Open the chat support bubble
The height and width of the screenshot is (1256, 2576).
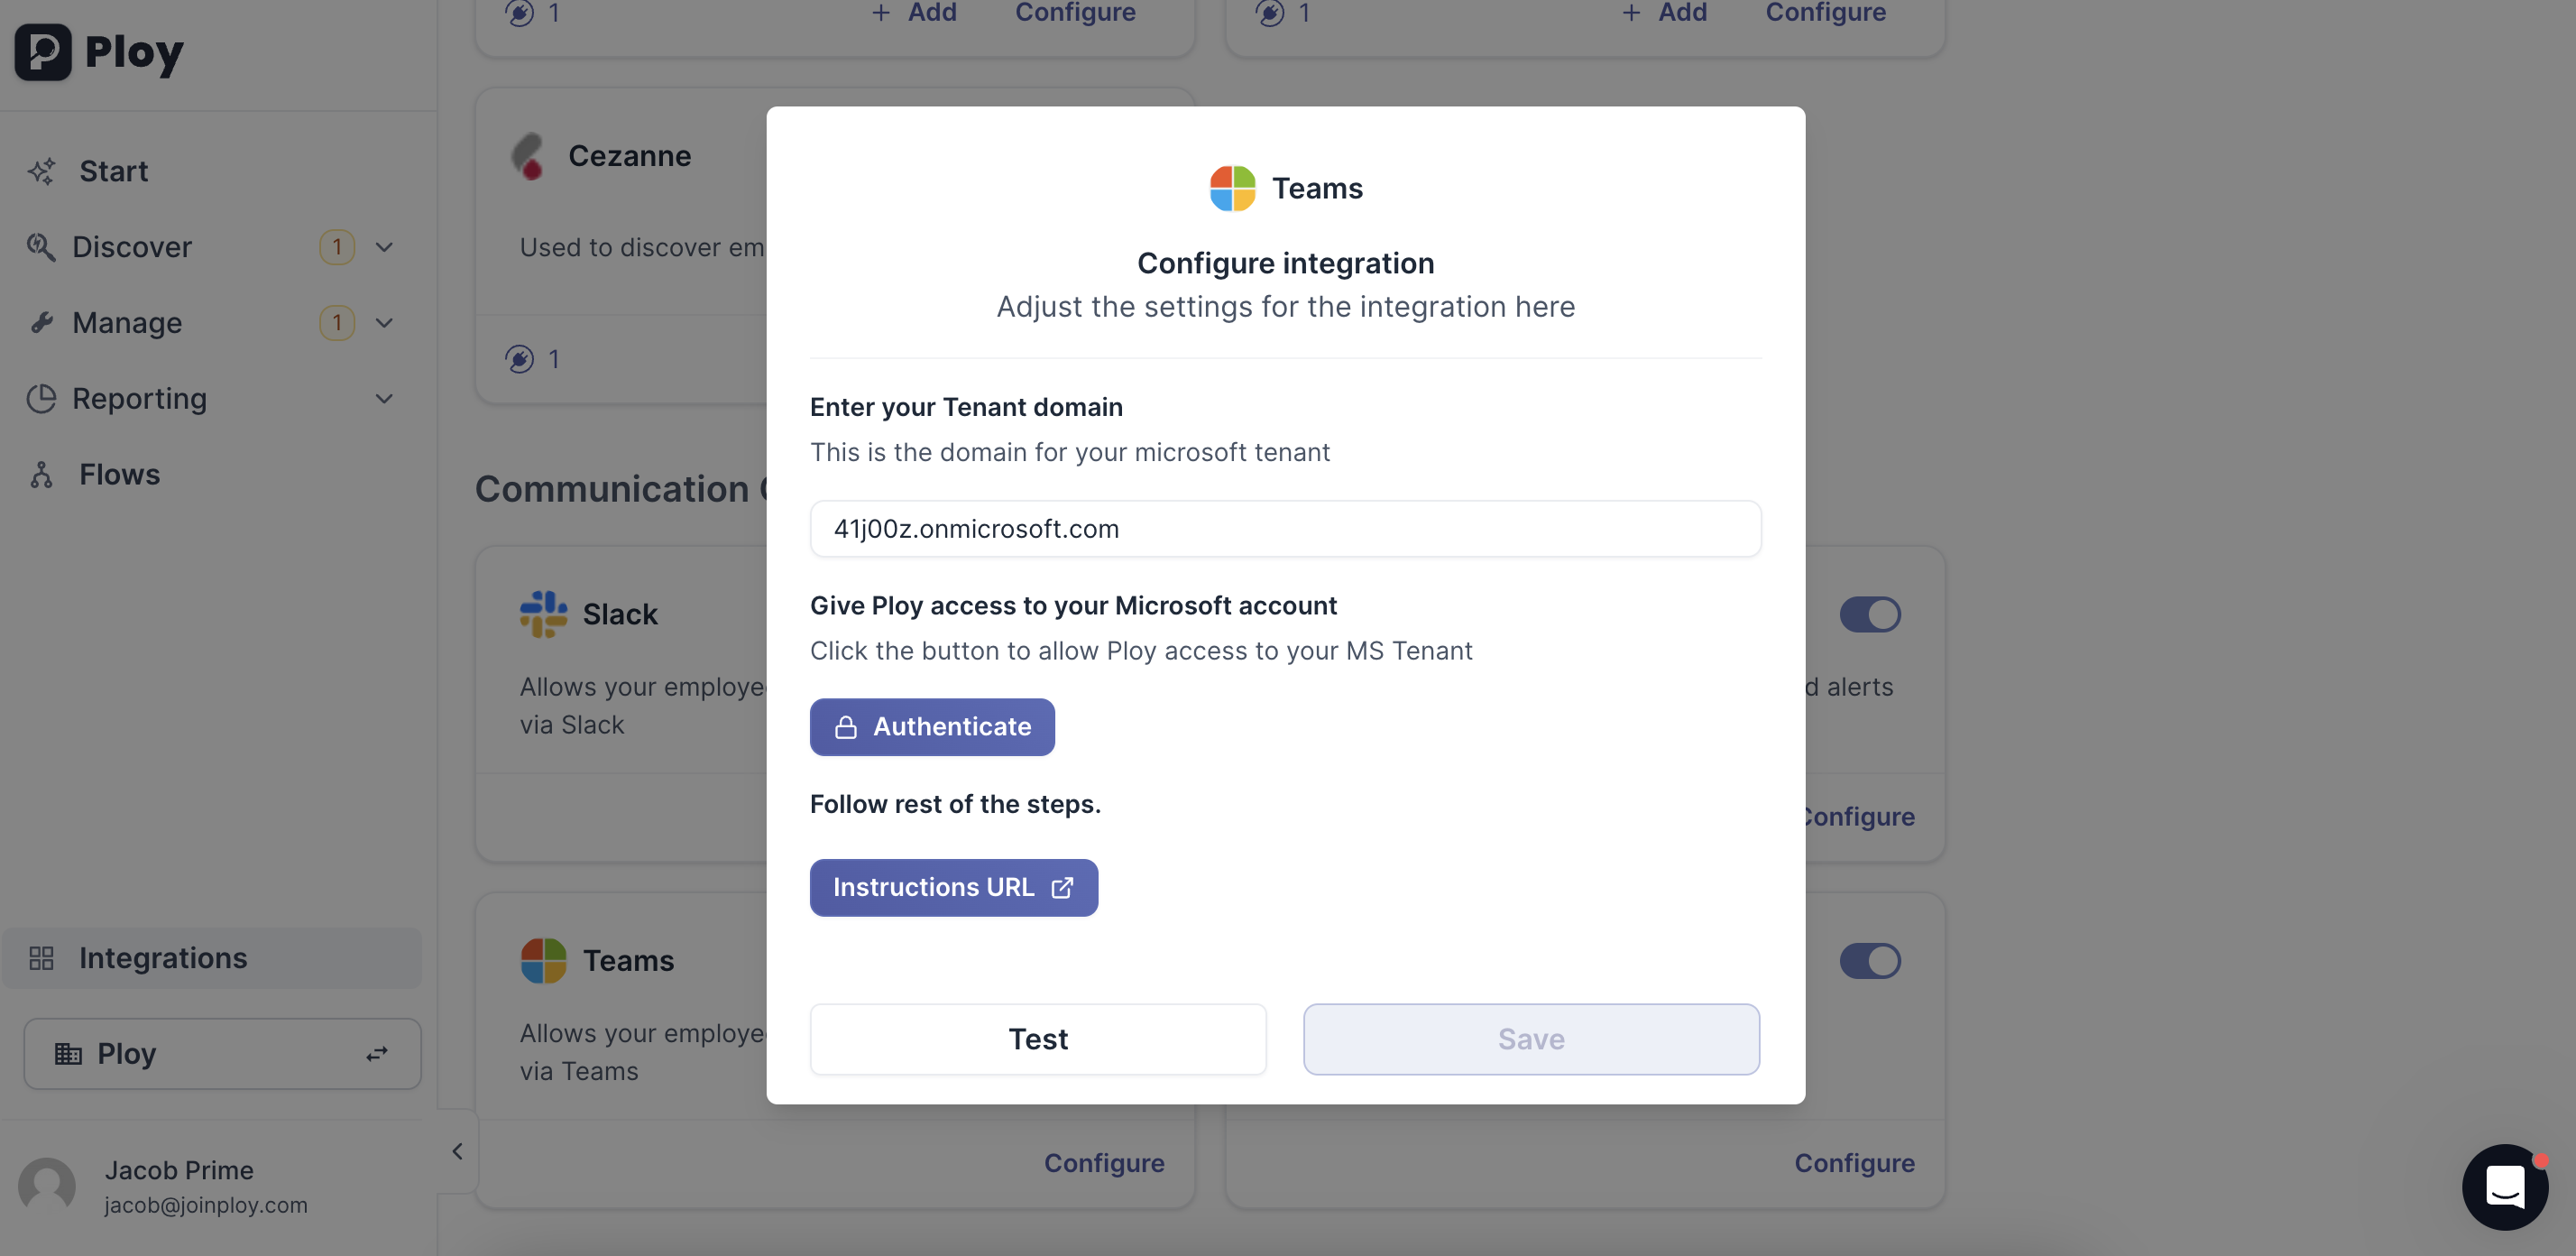click(2504, 1186)
